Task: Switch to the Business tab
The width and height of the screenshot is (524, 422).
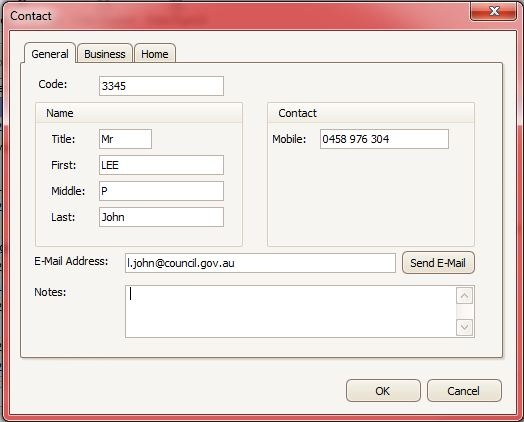Action: [x=105, y=54]
